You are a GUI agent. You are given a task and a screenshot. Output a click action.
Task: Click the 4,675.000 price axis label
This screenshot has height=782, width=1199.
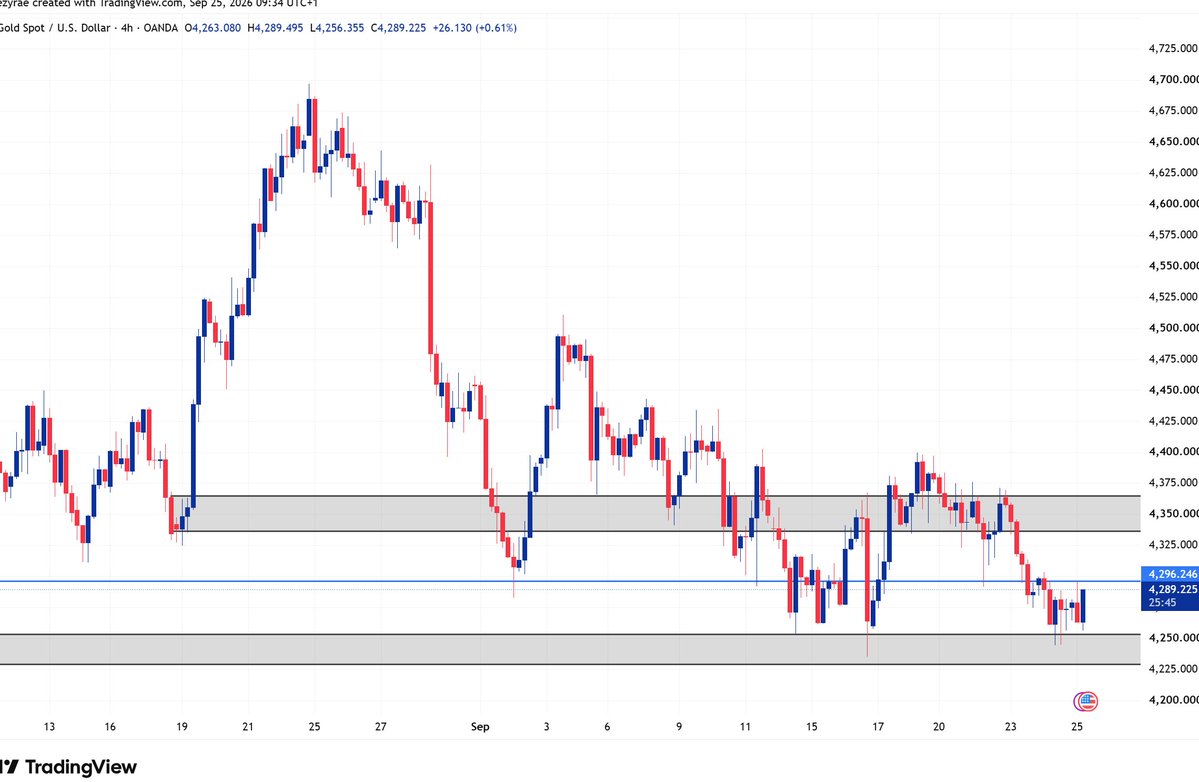click(1173, 110)
